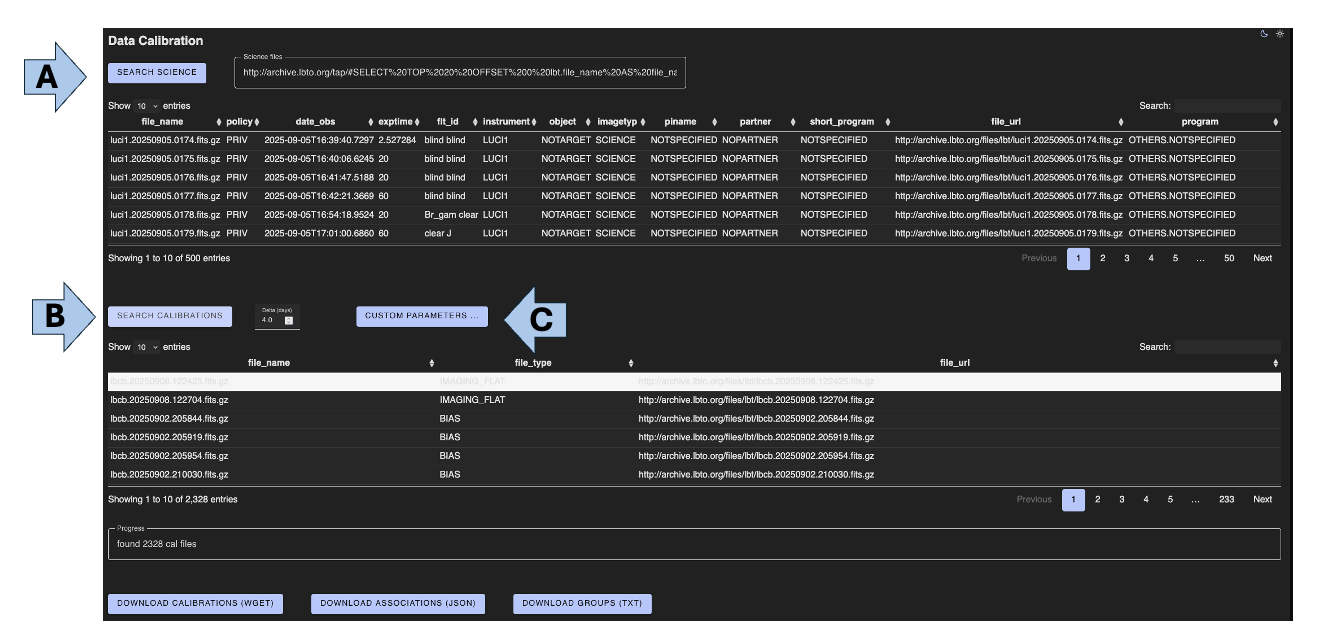This screenshot has height=642, width=1322.
Task: Switch to light mode with the sun icon
Action: [x=1279, y=34]
